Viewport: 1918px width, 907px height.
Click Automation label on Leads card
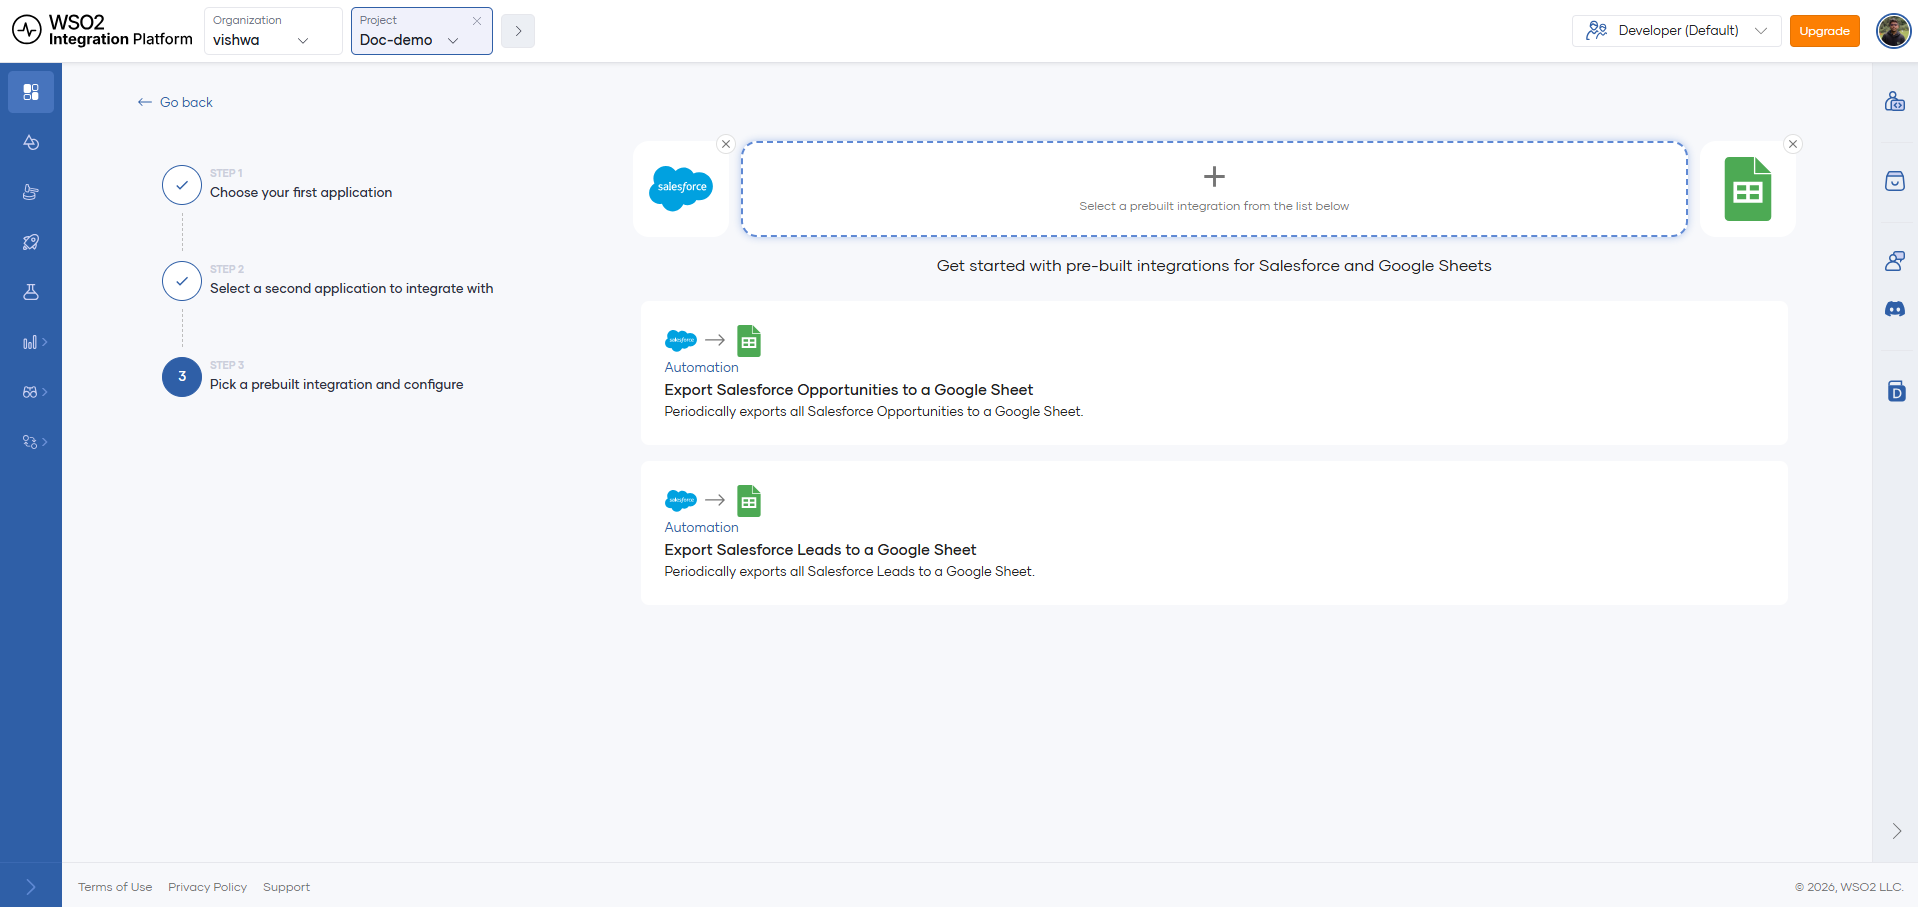[x=702, y=527]
